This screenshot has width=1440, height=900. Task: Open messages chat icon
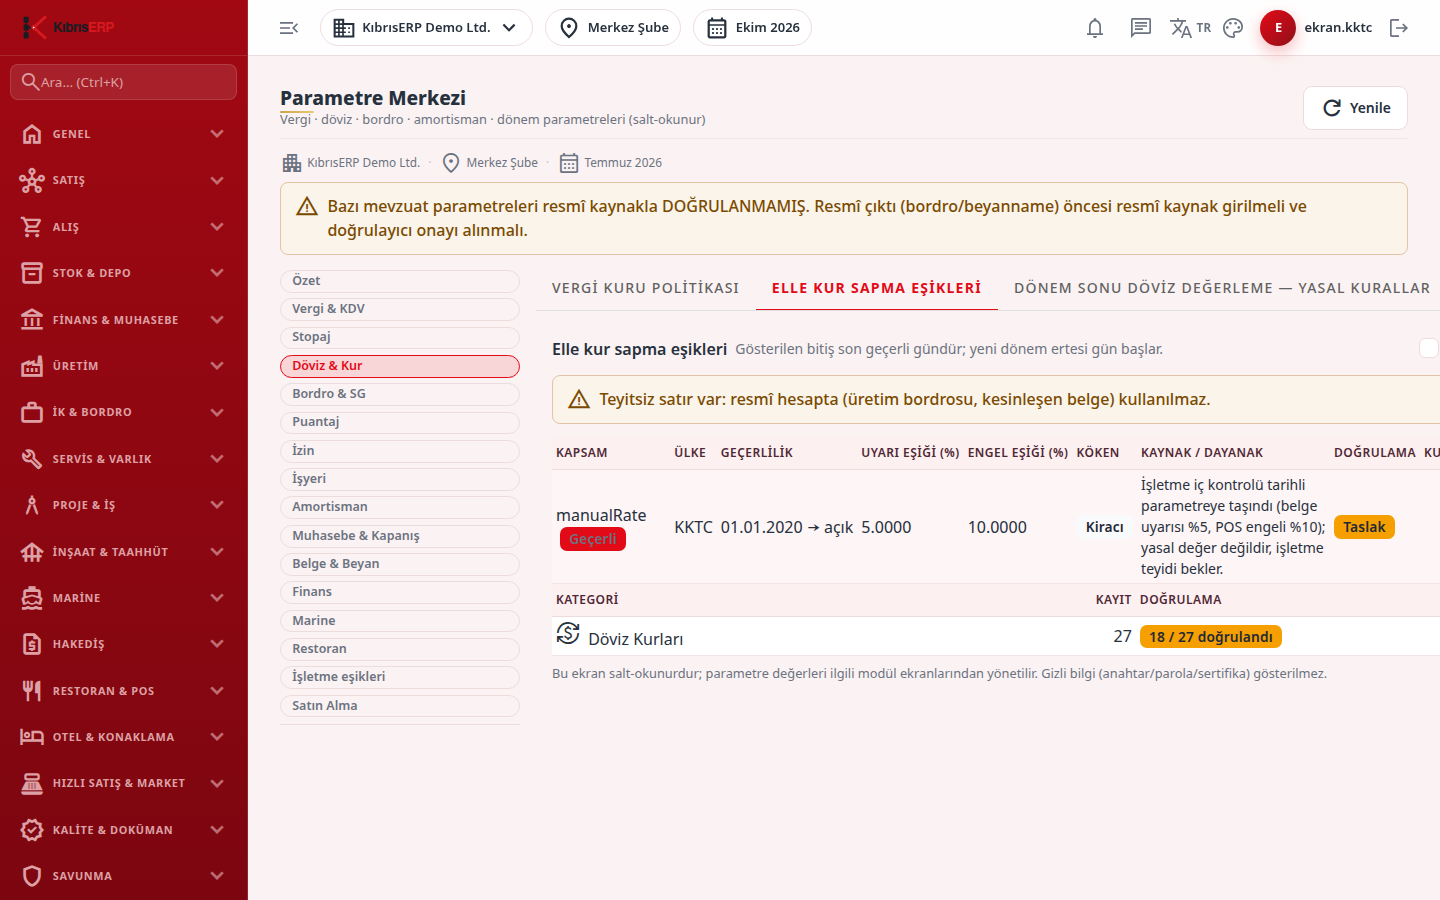coord(1141,28)
